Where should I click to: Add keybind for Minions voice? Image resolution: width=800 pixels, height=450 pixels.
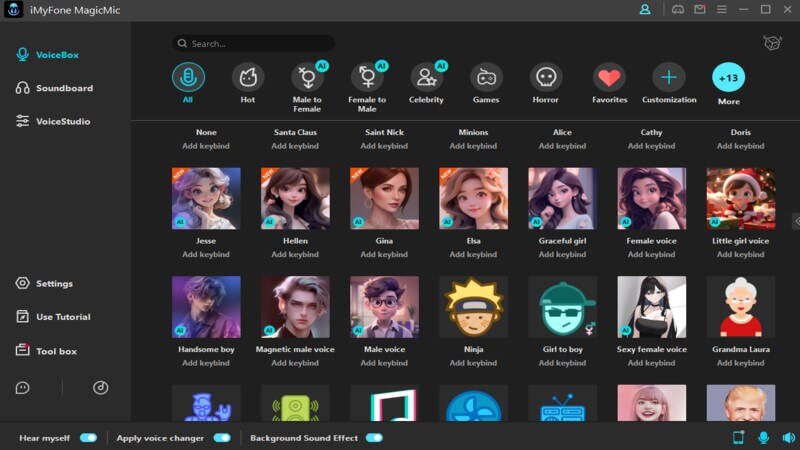click(x=473, y=146)
